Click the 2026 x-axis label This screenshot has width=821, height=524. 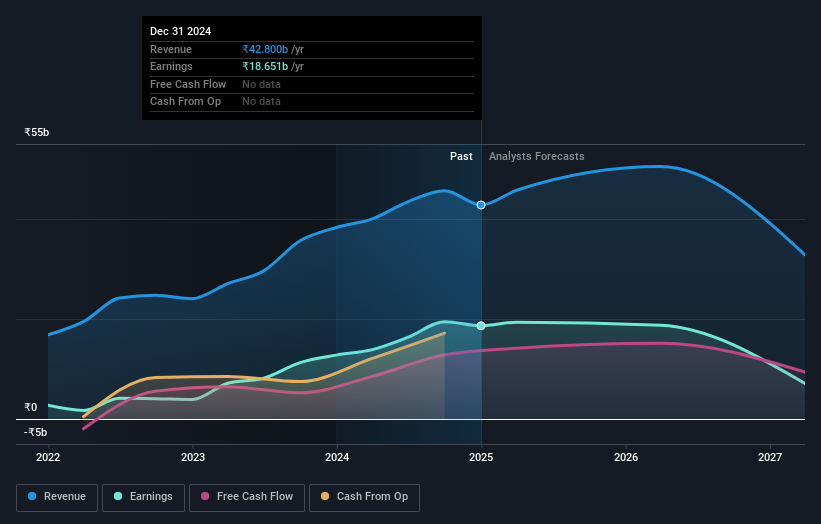(626, 458)
